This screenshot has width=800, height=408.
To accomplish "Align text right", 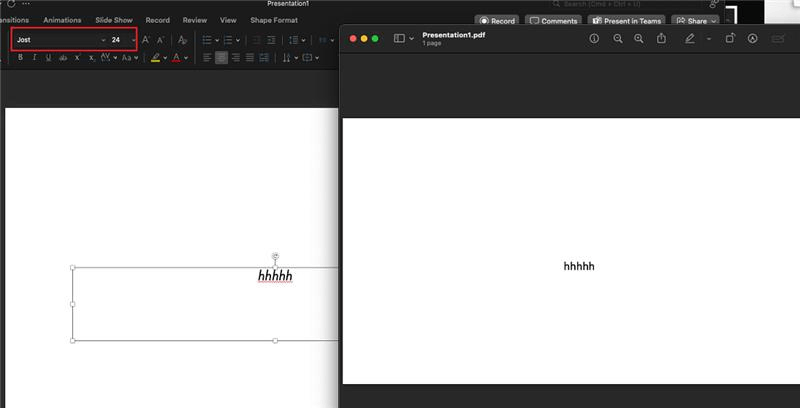I will 235,58.
